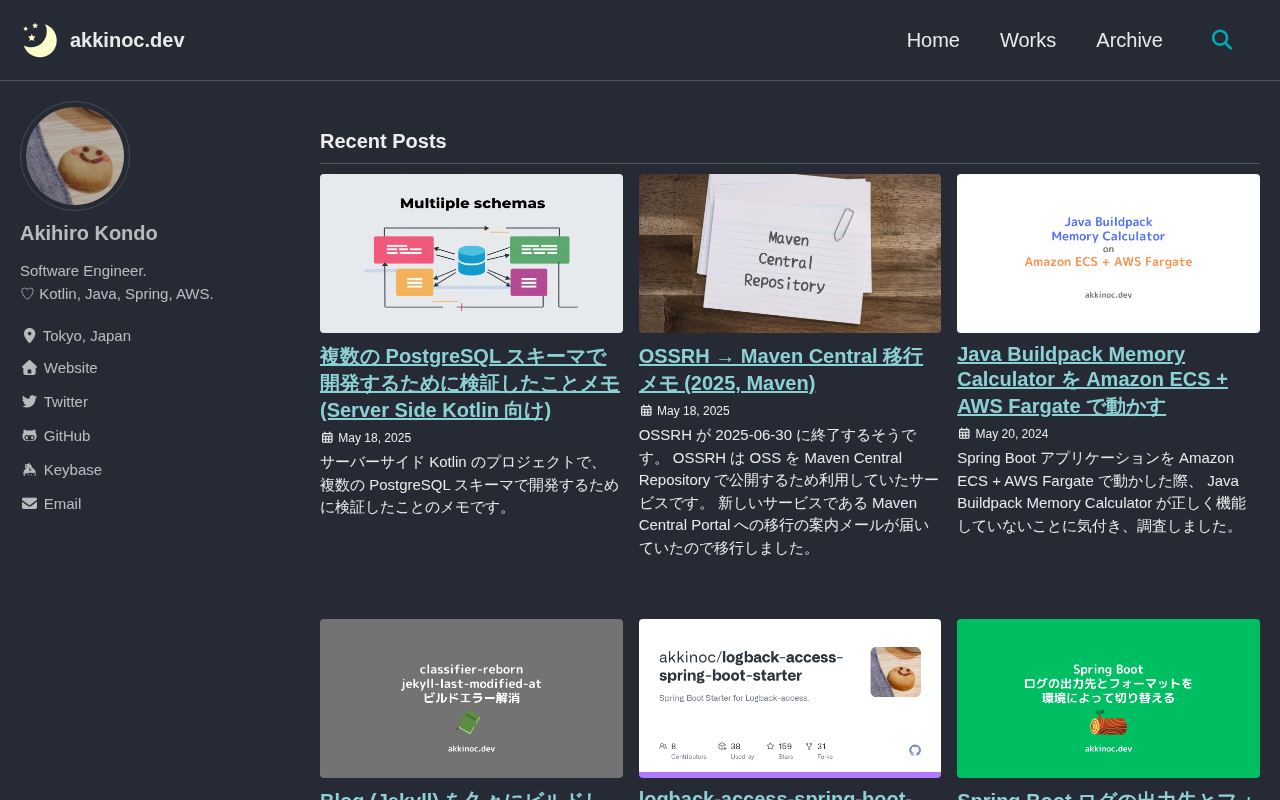
Task: Open the Multiple schemas post thumbnail
Action: click(x=471, y=253)
